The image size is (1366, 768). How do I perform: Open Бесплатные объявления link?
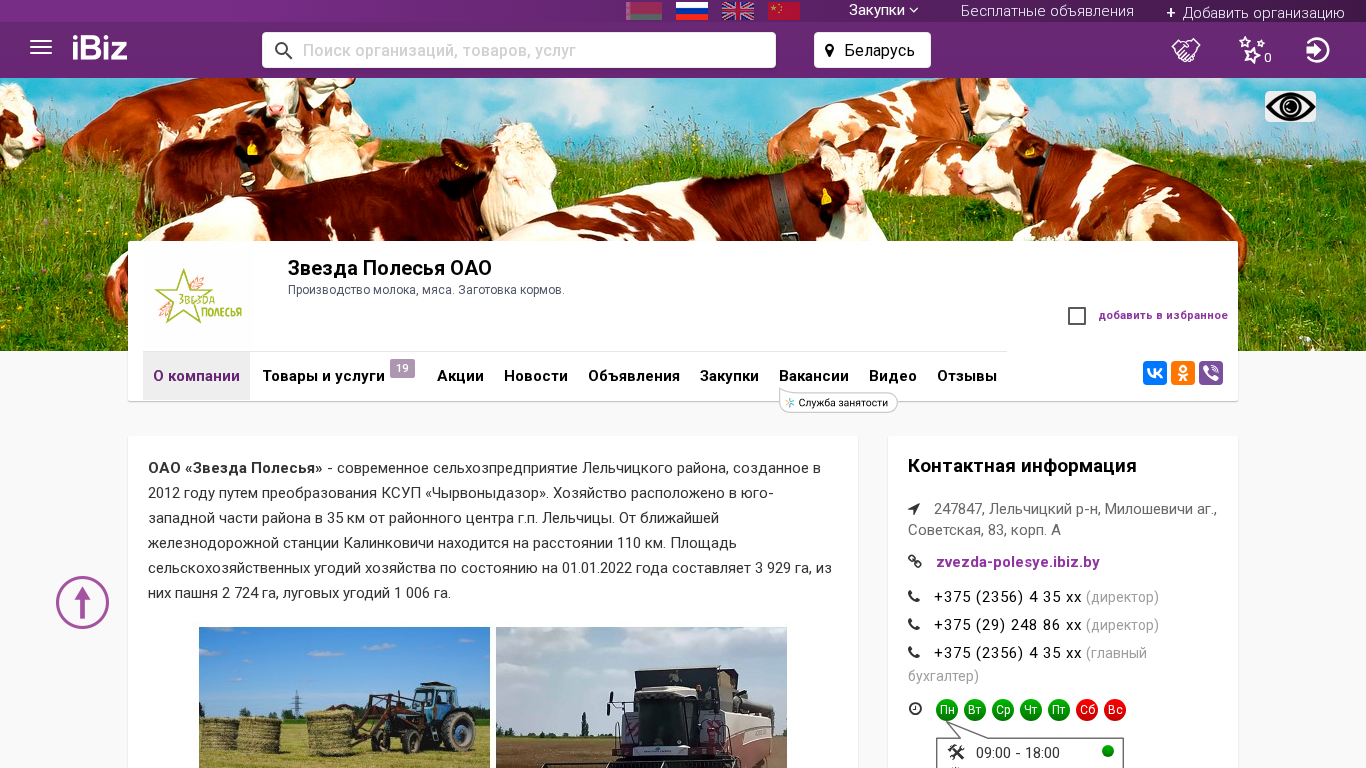tap(1047, 11)
